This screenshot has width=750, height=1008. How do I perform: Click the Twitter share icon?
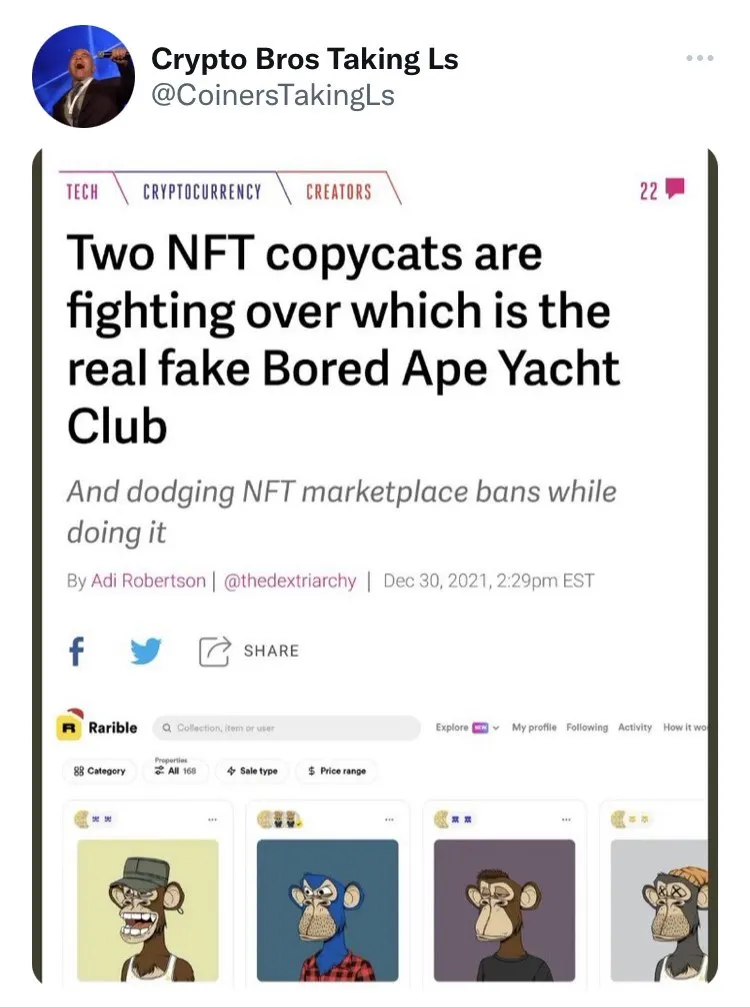point(147,650)
